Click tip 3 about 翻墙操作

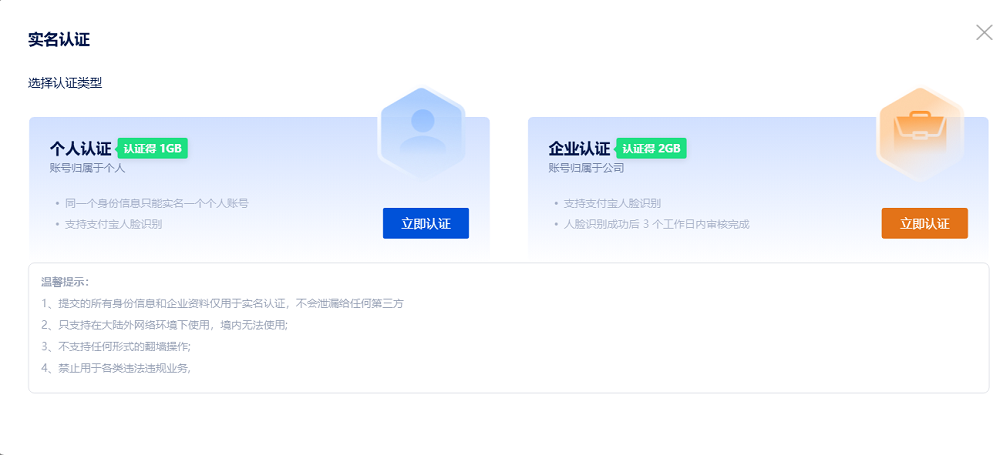pyautogui.click(x=116, y=347)
